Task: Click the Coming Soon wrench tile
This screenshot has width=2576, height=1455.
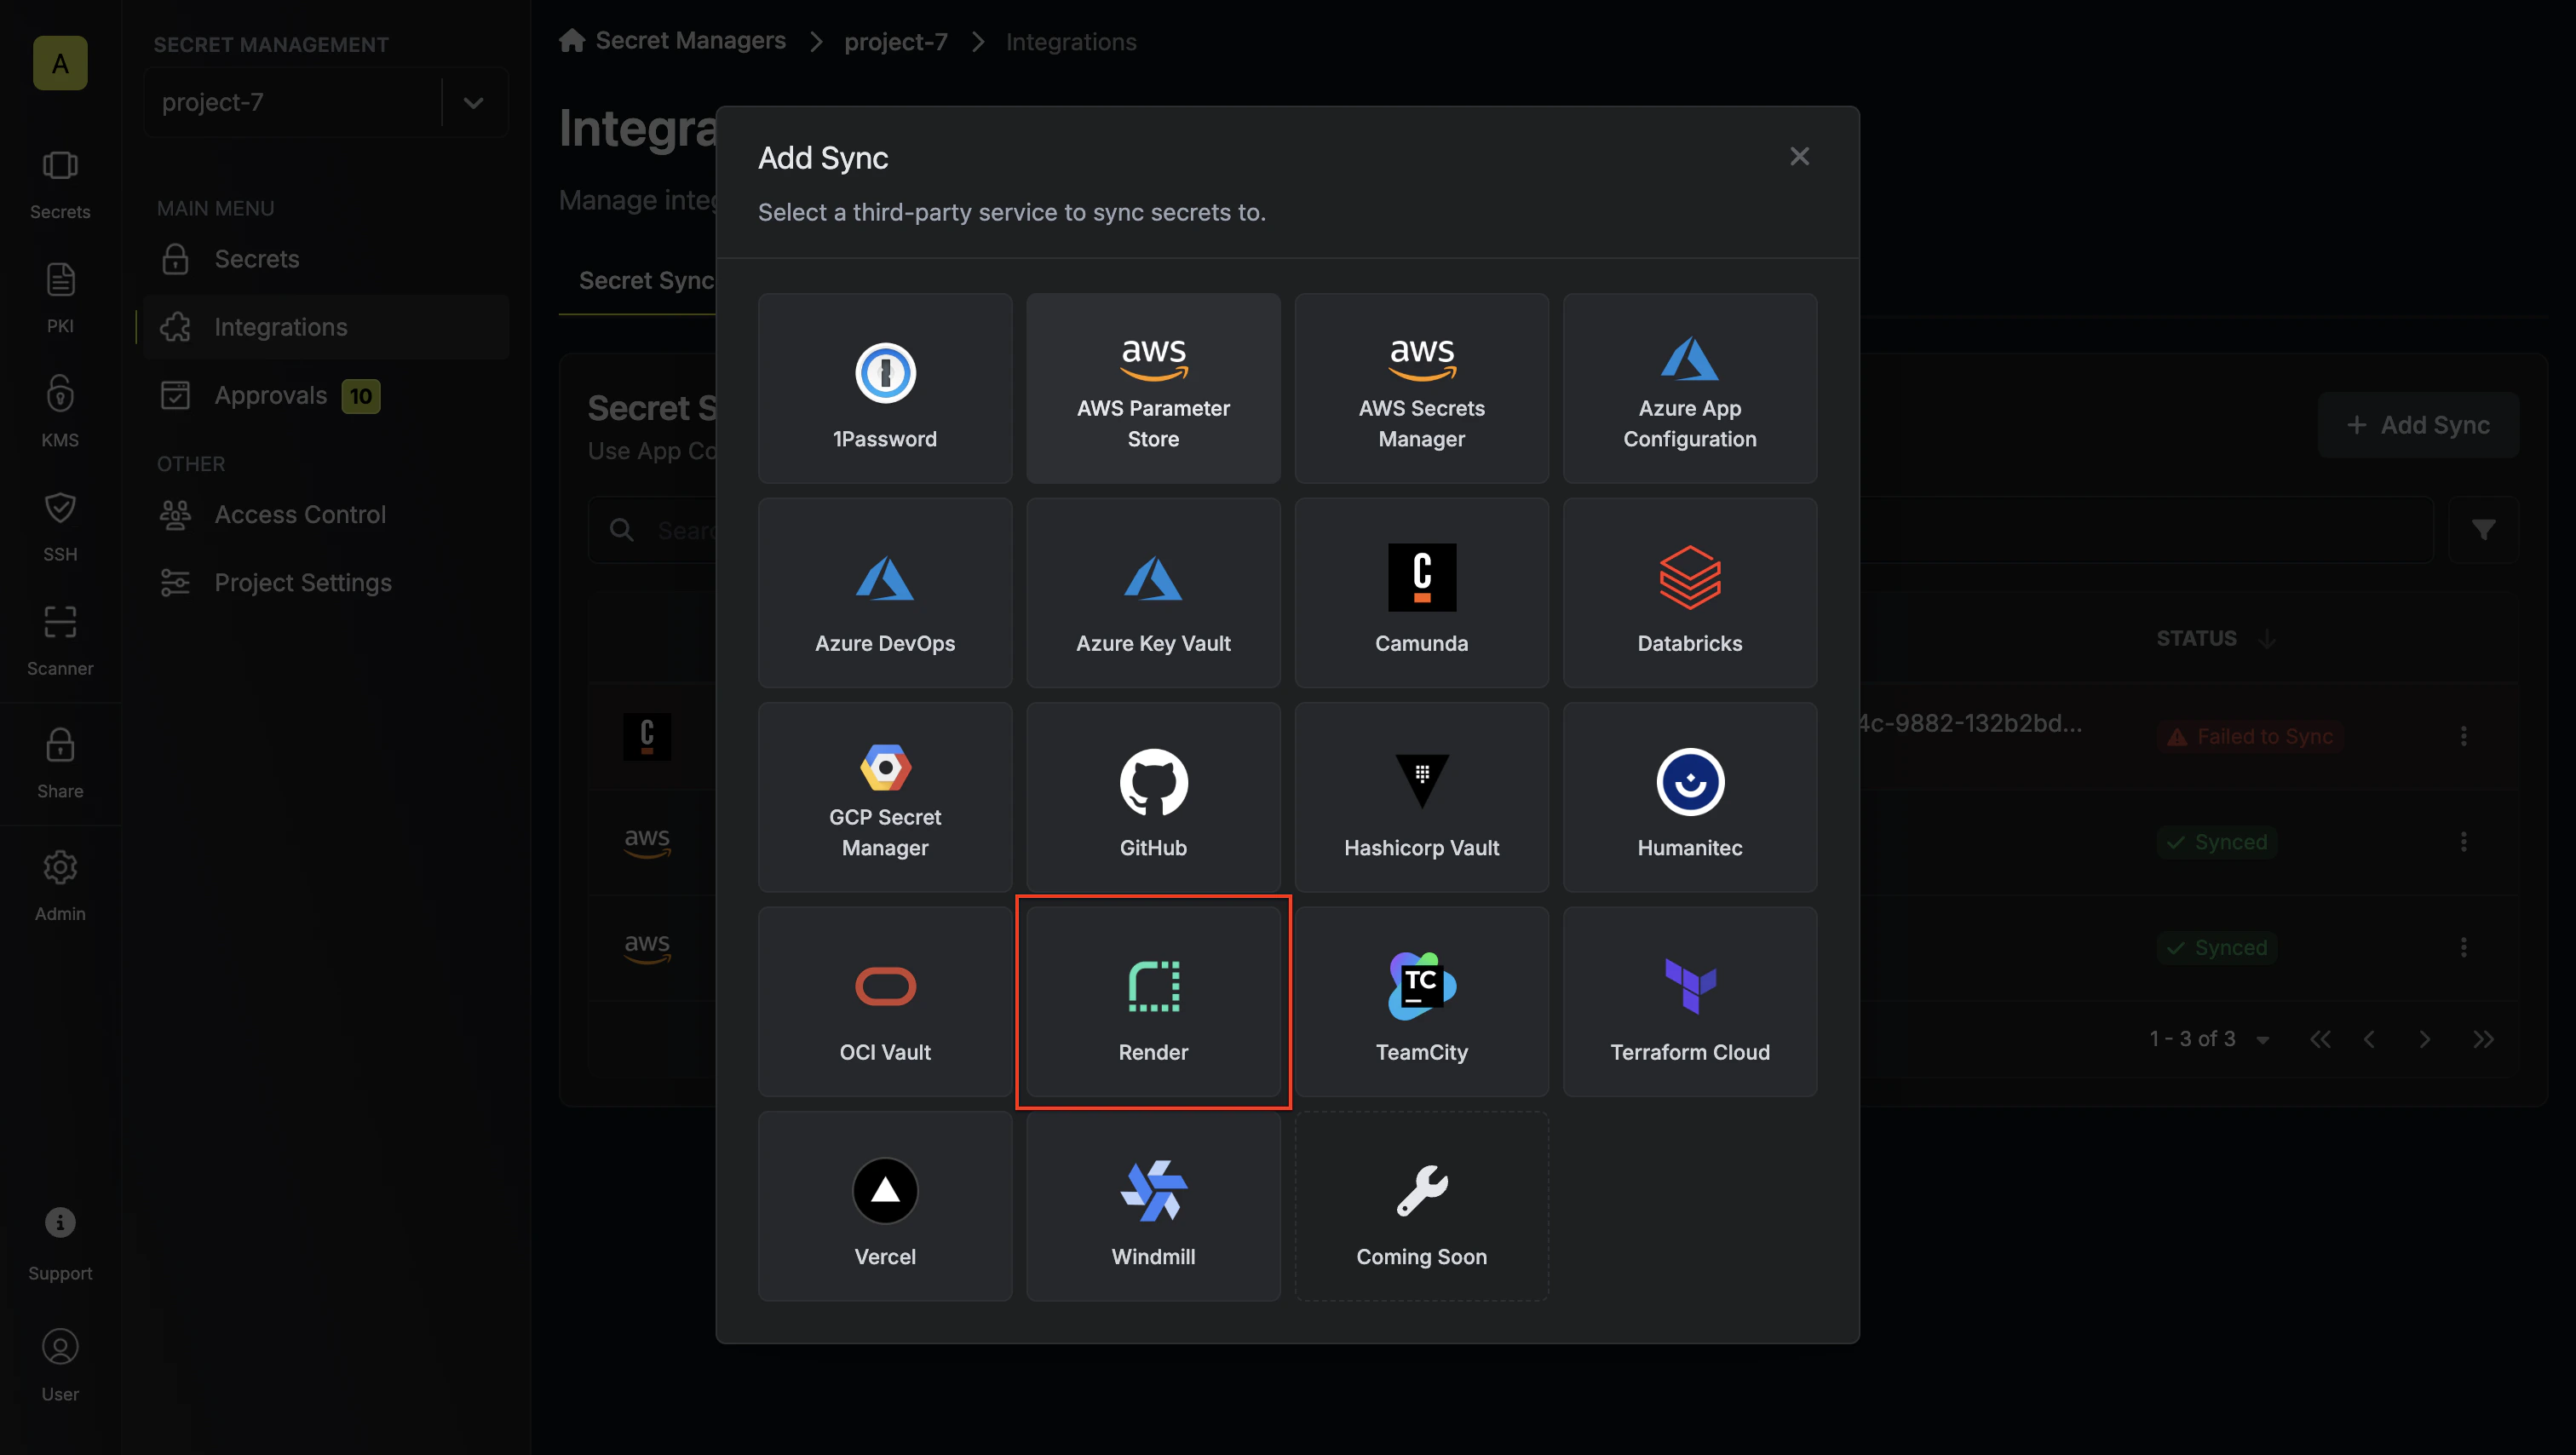Action: (1421, 1206)
